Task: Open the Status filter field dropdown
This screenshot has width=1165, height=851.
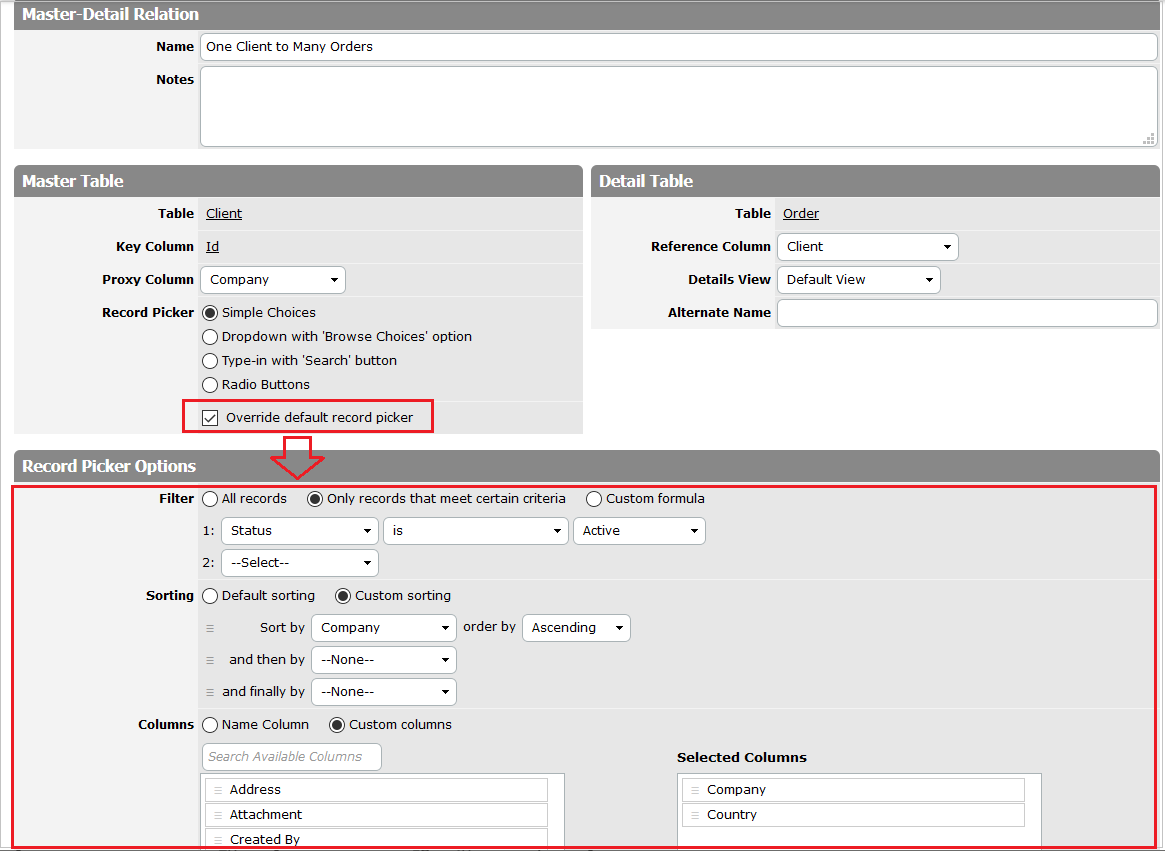Action: 300,531
